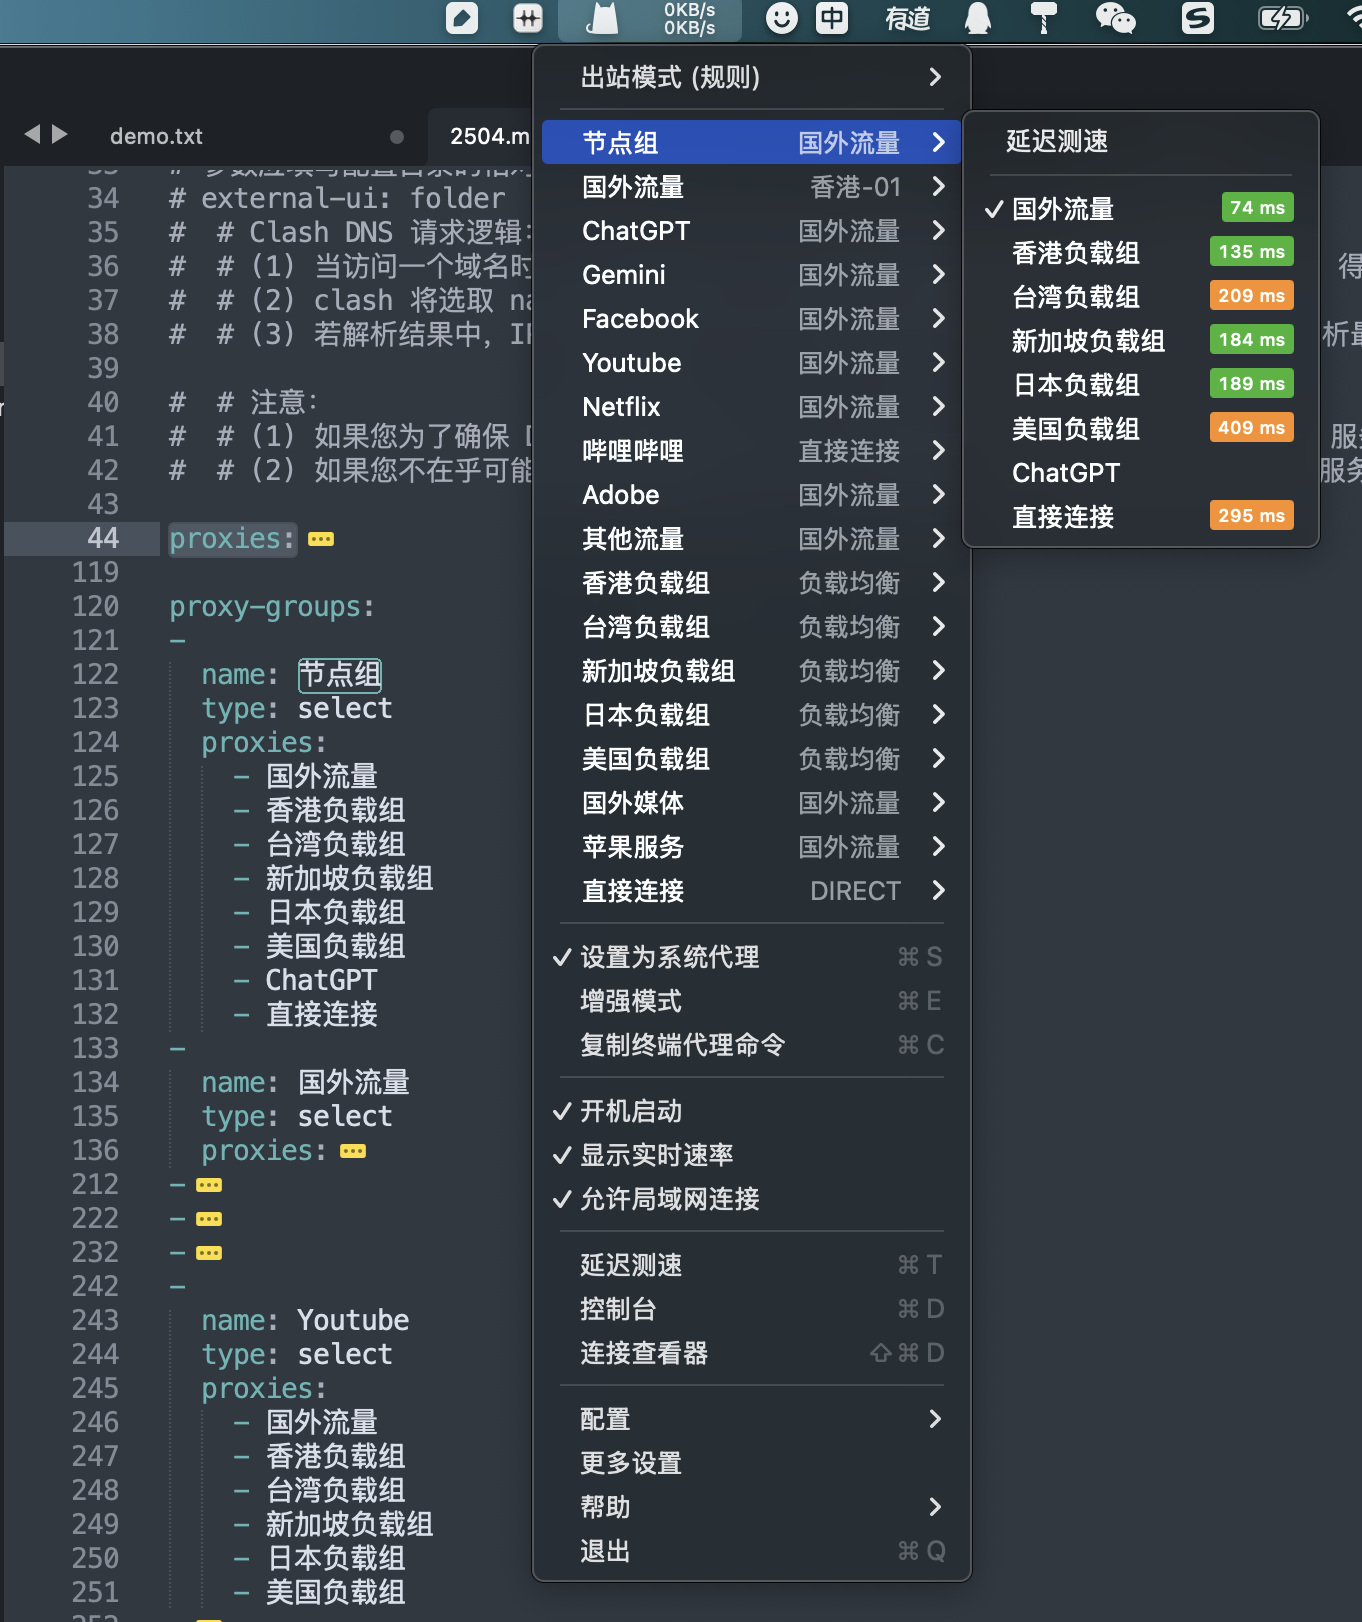This screenshot has width=1362, height=1622.
Task: Select 新加坡负载组 in the 节点组 submenu
Action: pyautogui.click(x=1141, y=341)
